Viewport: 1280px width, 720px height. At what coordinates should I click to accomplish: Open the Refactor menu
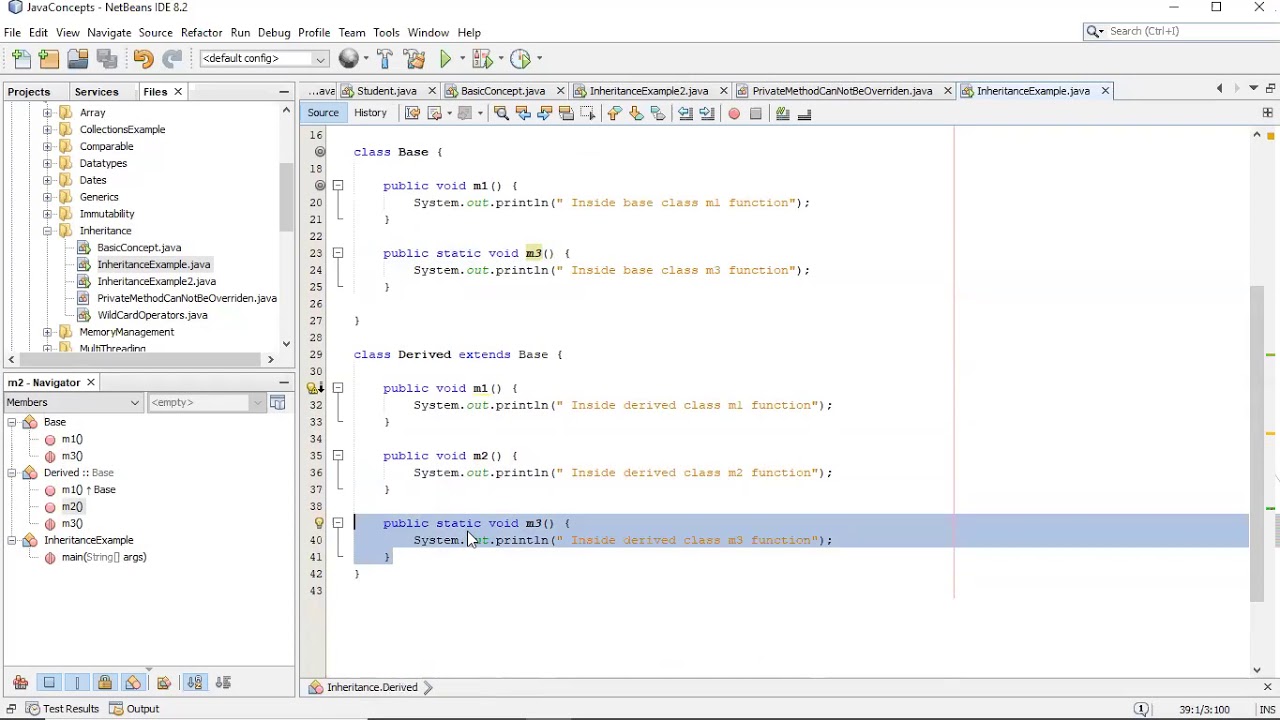(x=201, y=32)
